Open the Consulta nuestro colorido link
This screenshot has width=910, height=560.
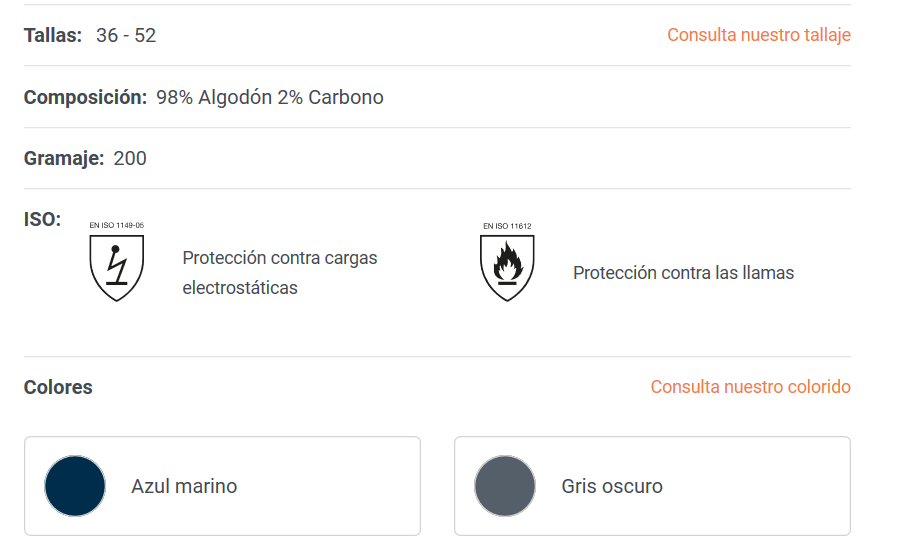pyautogui.click(x=750, y=386)
